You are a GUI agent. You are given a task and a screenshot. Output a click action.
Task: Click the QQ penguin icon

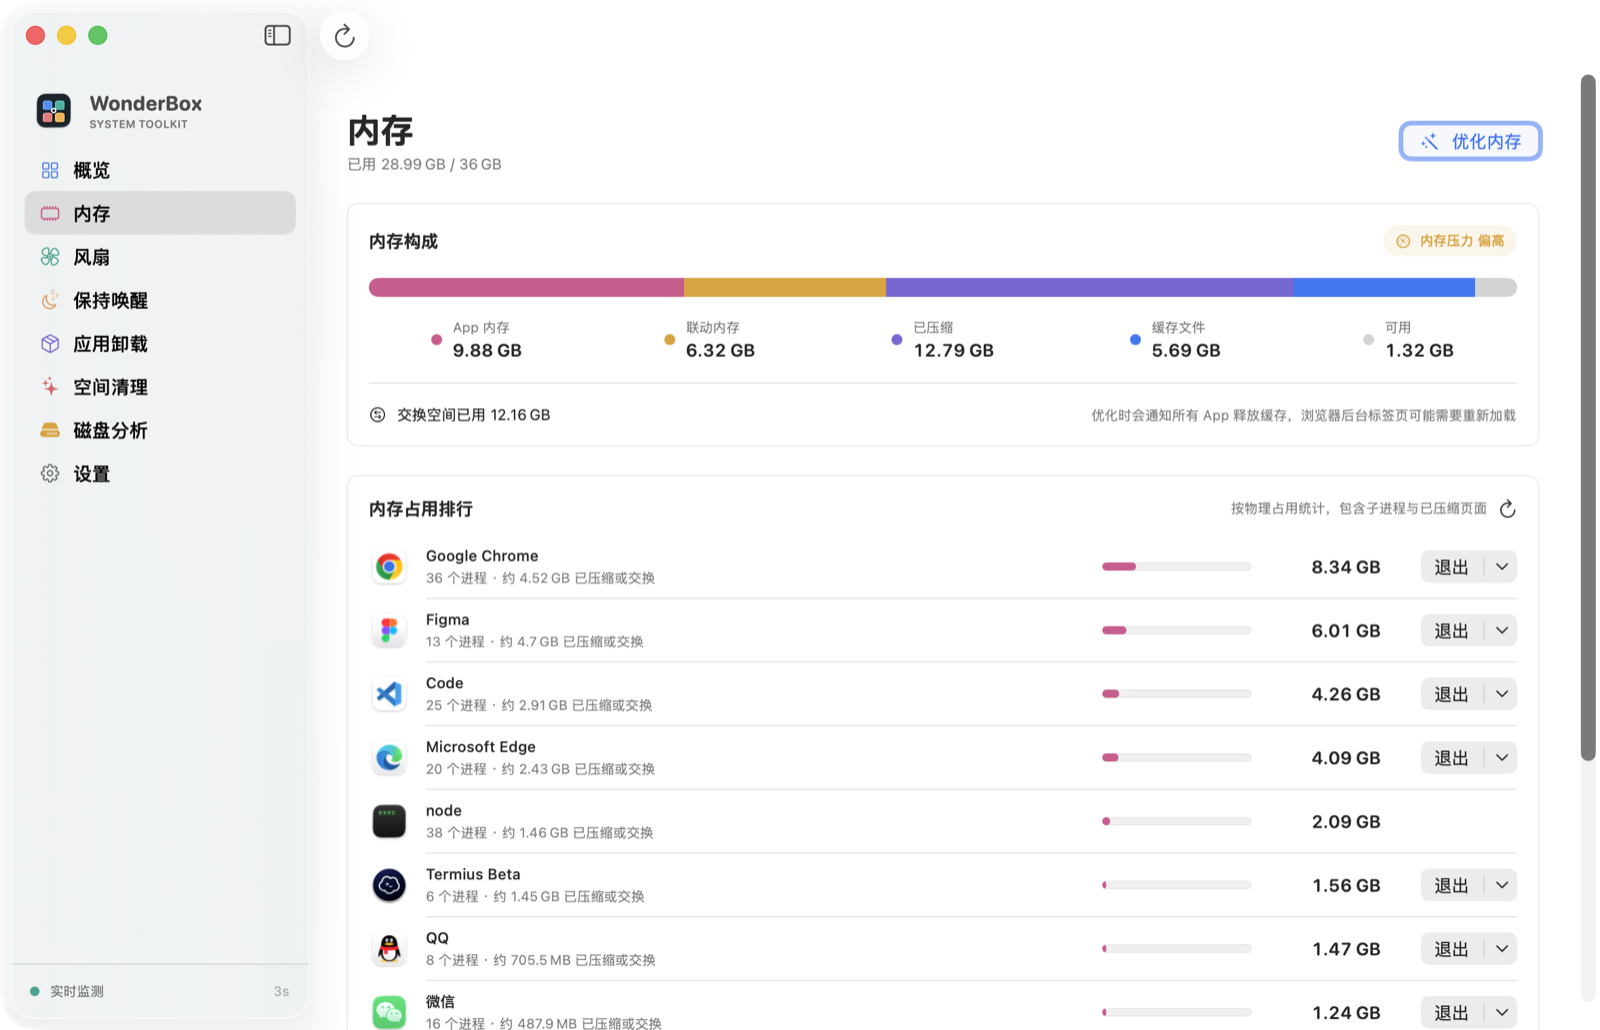(x=389, y=949)
